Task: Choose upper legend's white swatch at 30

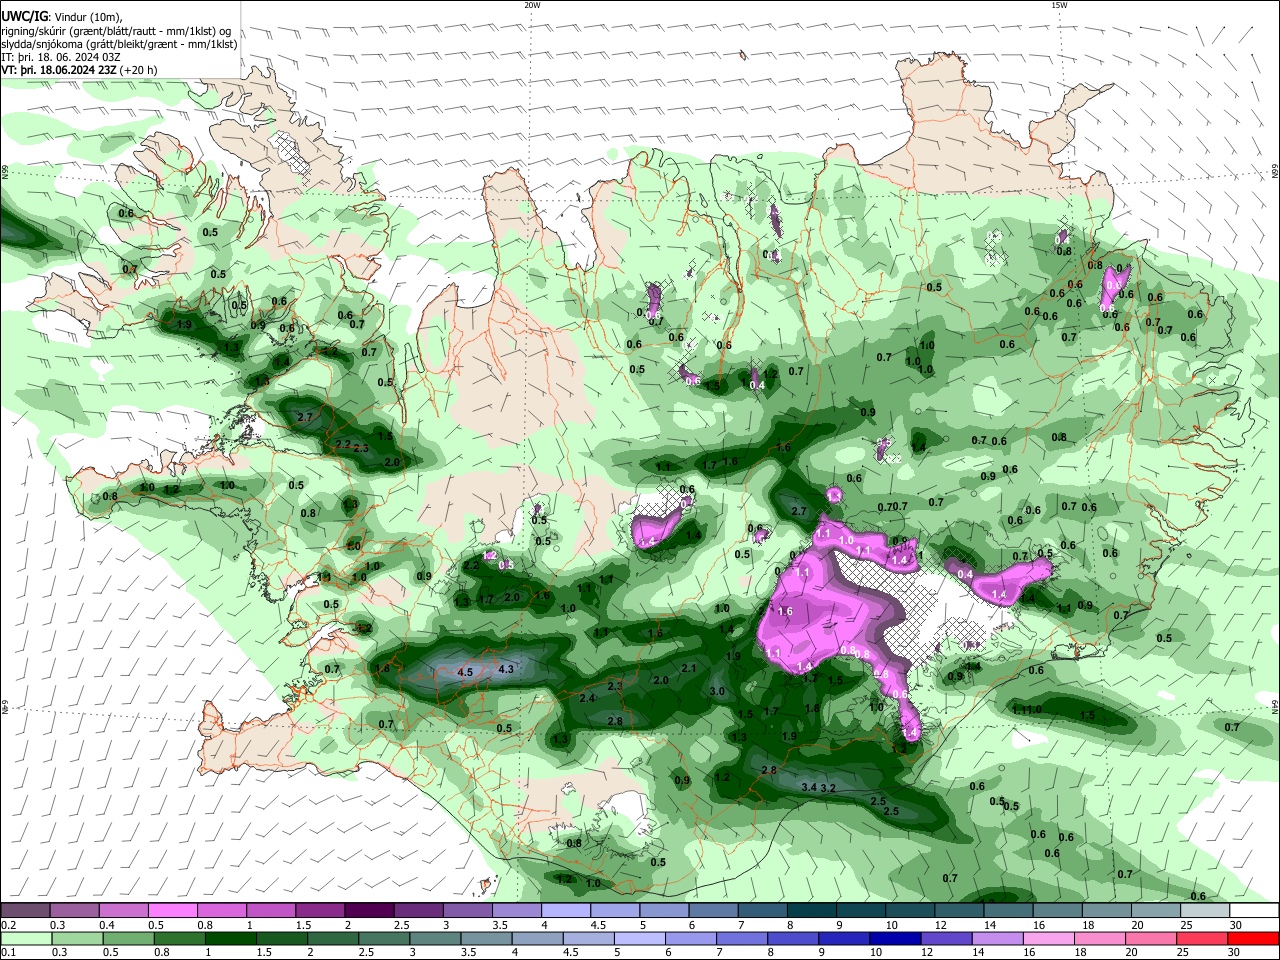Action: click(x=1255, y=911)
